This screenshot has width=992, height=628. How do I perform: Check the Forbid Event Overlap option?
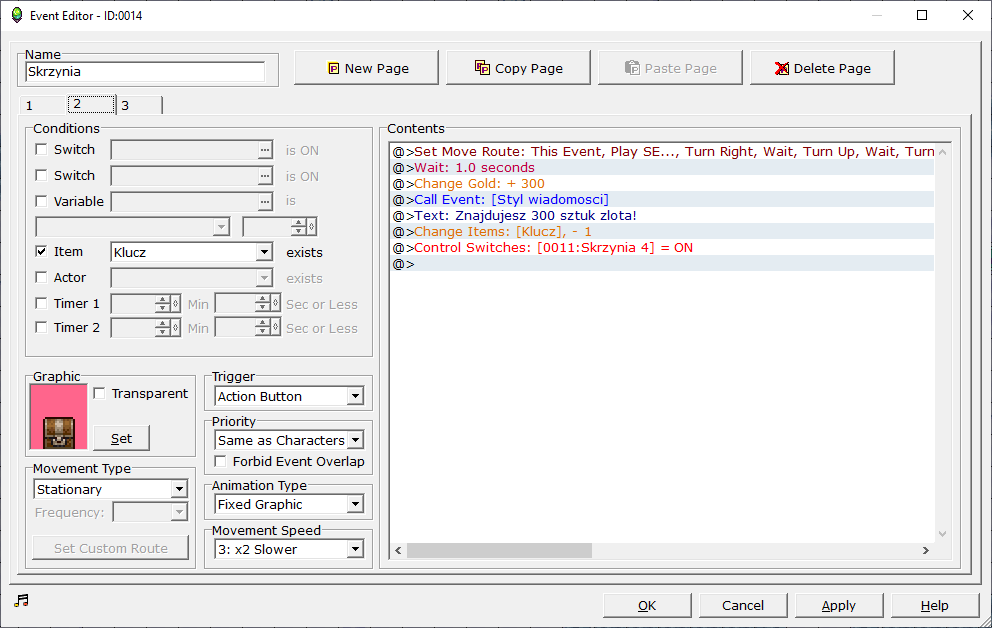221,462
